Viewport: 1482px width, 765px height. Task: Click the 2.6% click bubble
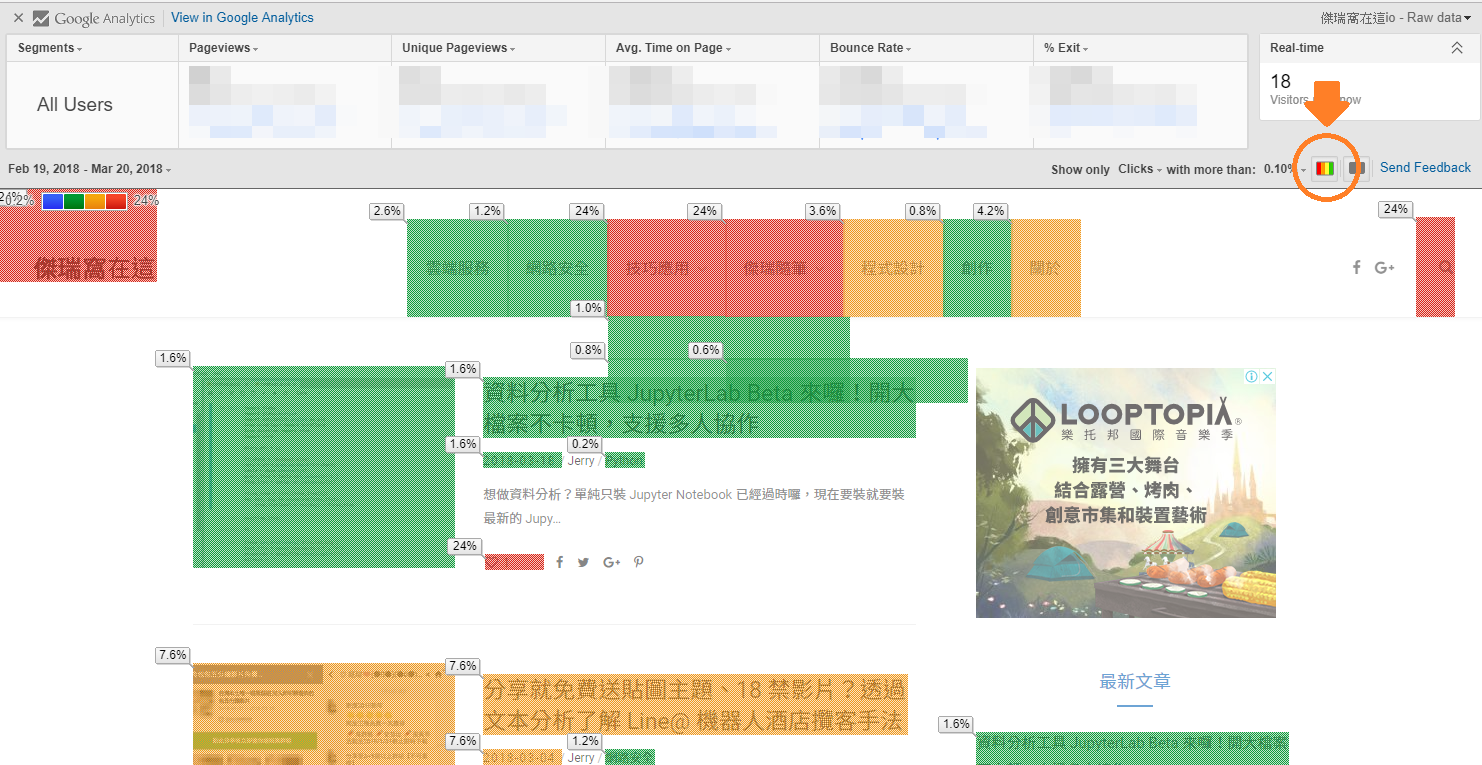coord(387,211)
